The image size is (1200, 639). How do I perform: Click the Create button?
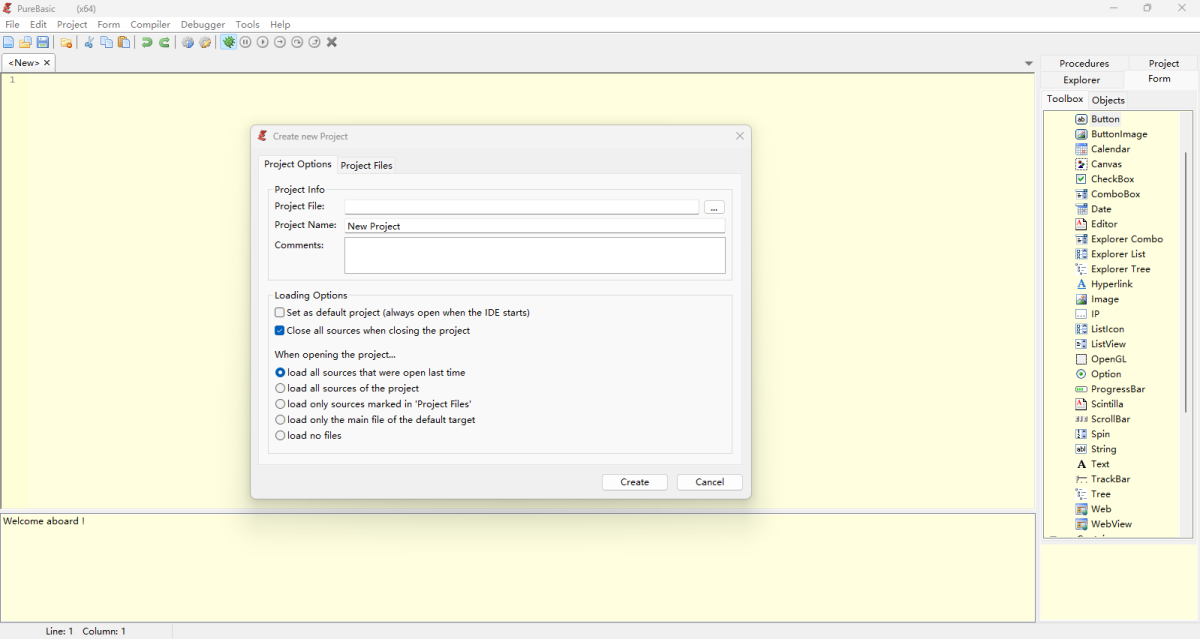(634, 482)
